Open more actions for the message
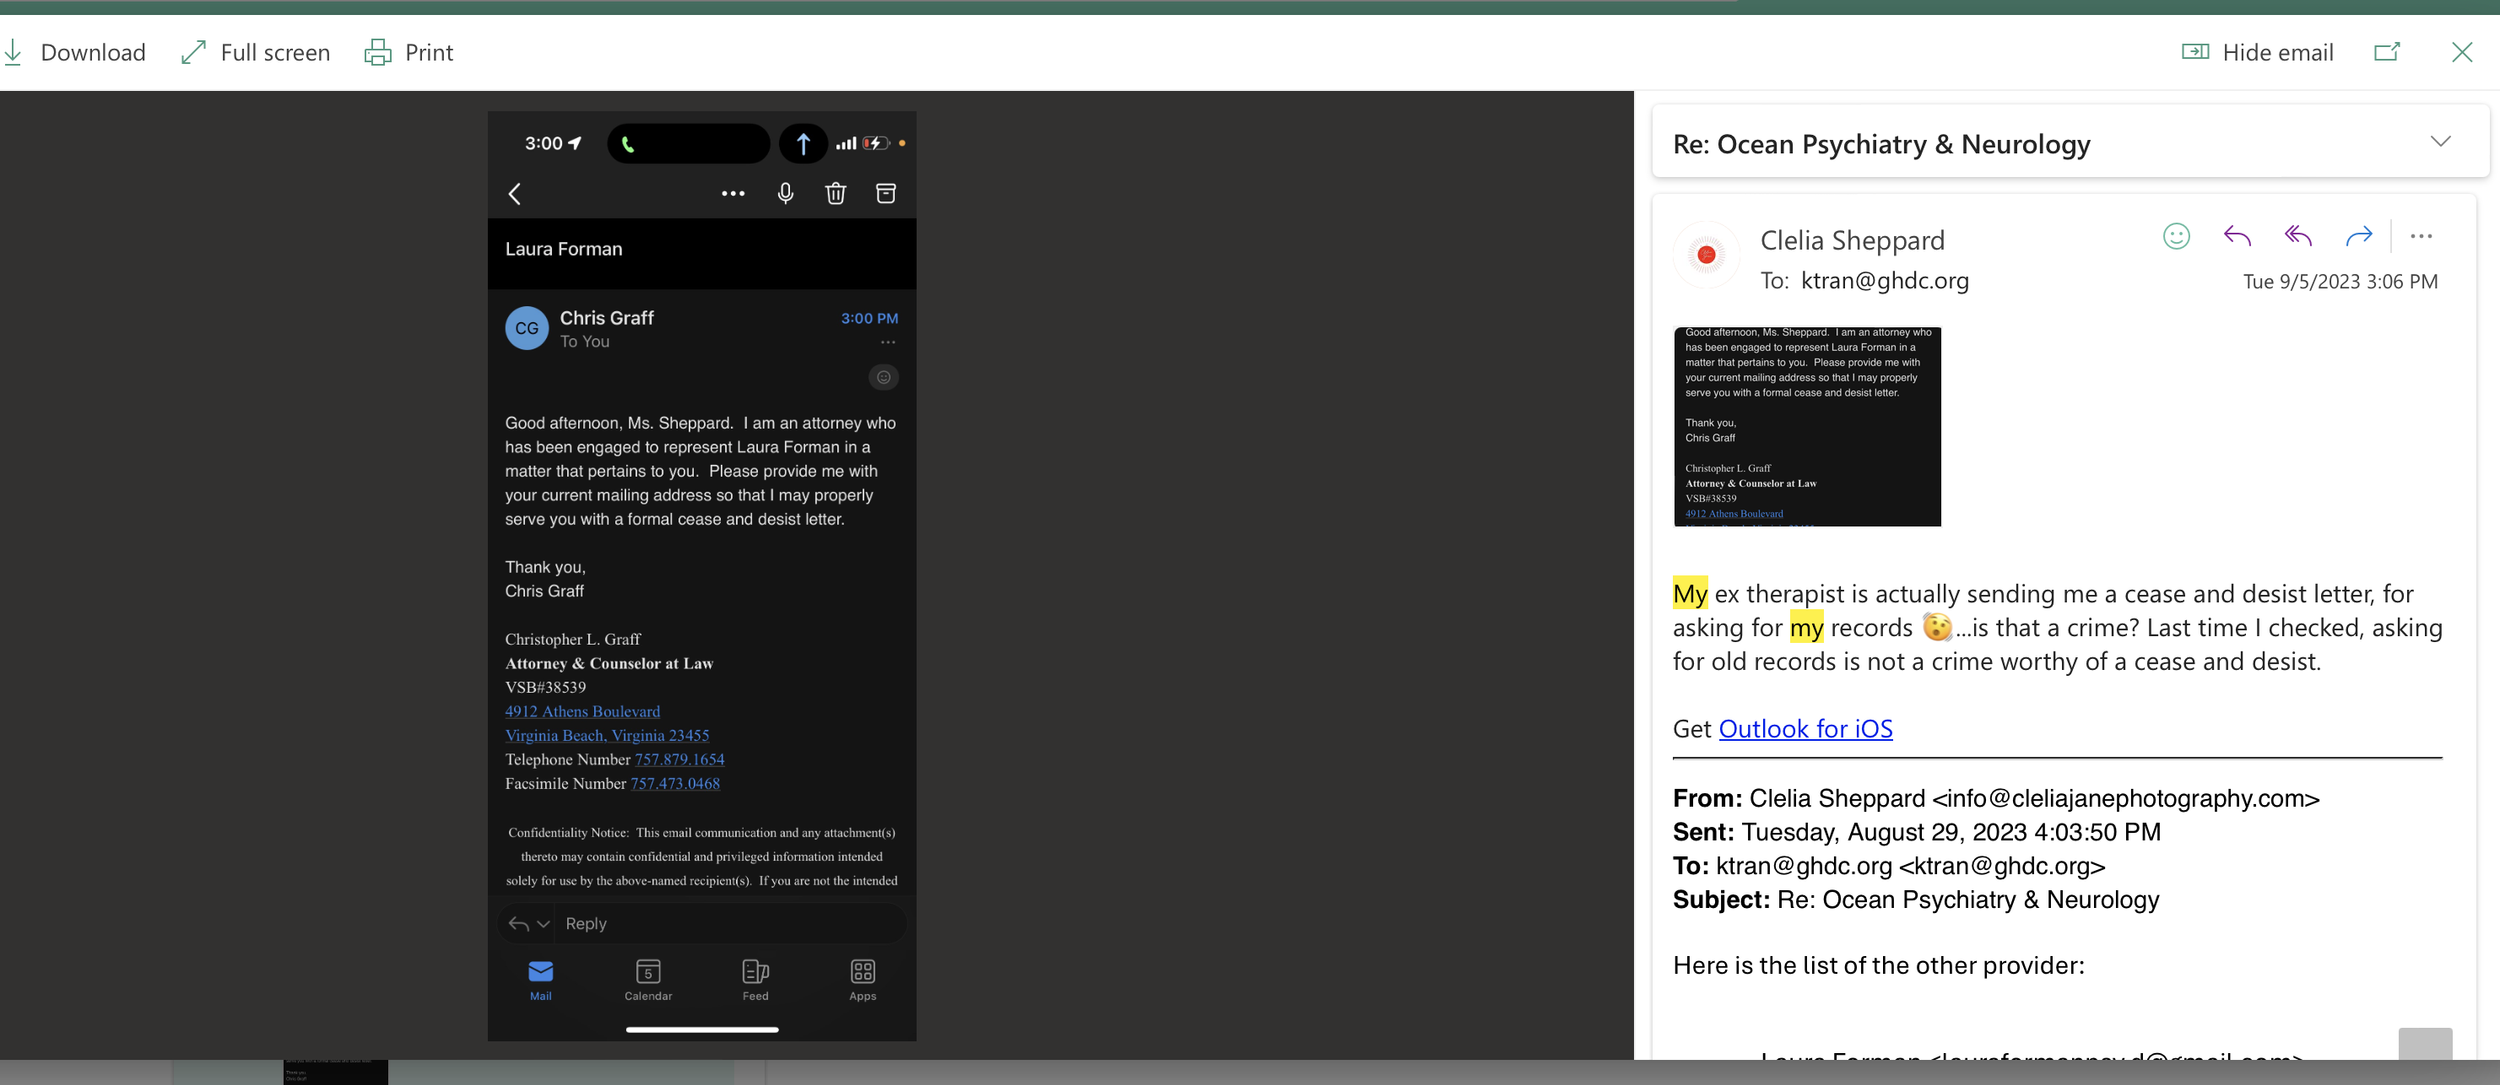2500x1085 pixels. [2421, 236]
